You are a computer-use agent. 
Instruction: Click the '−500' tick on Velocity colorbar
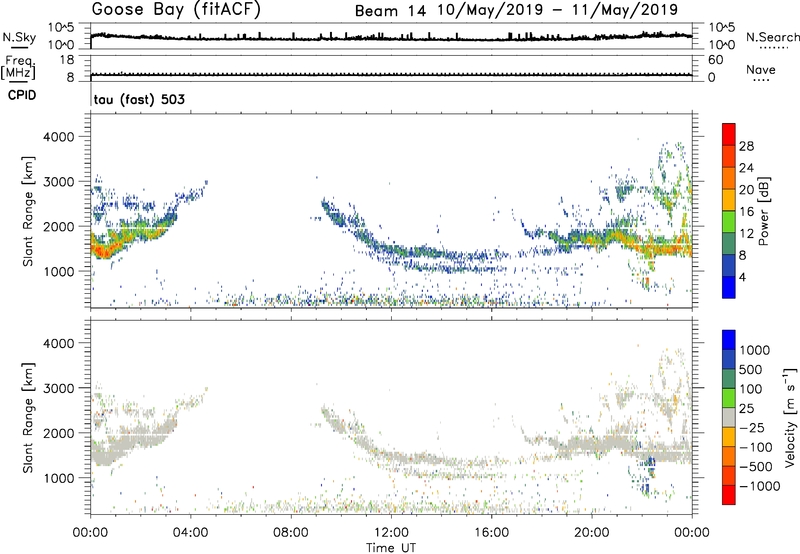click(756, 466)
